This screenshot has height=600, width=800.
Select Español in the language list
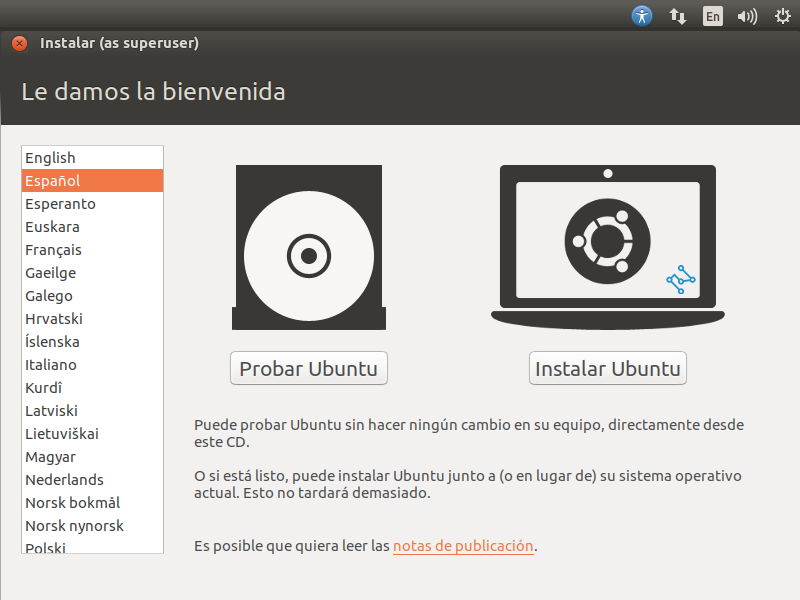[92, 181]
